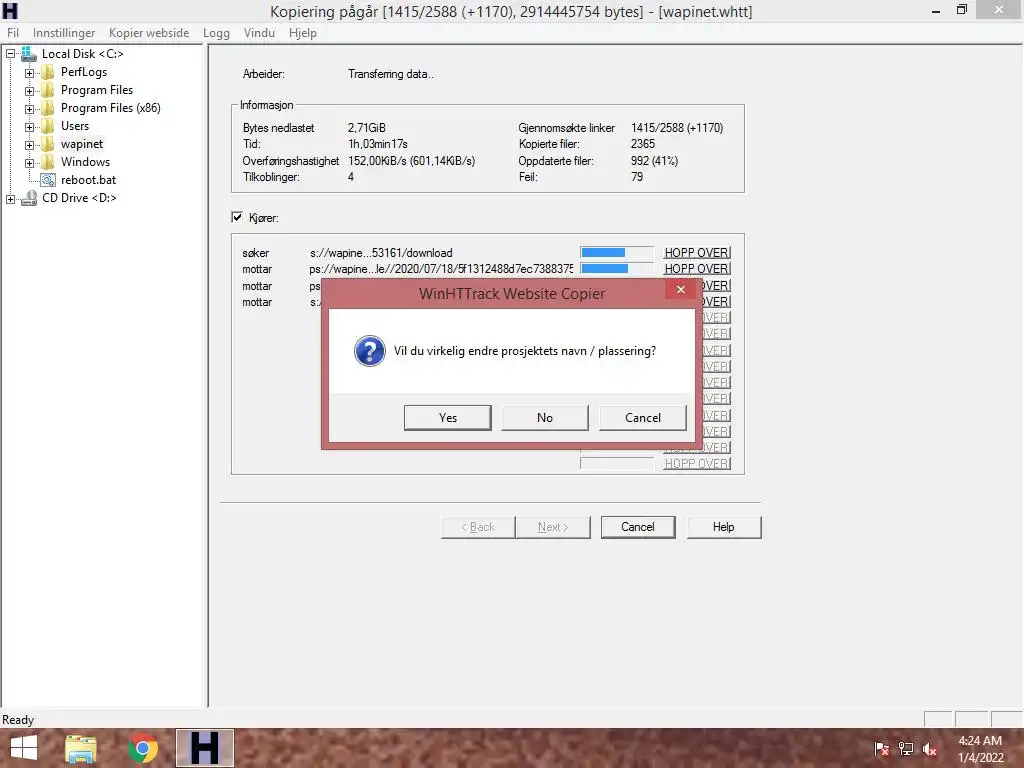Open the Kopier webside menu
The image size is (1024, 768).
[x=149, y=33]
